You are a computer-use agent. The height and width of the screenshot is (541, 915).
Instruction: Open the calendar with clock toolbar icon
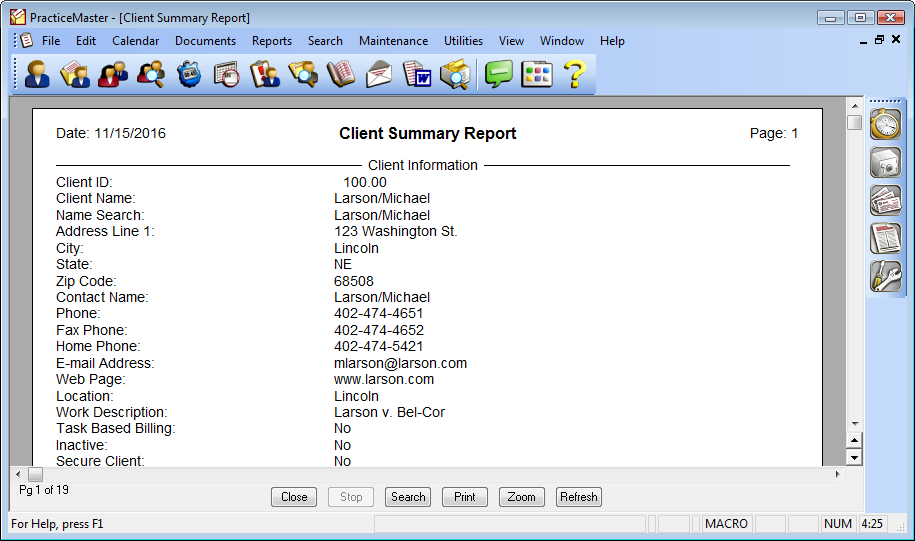[x=227, y=75]
